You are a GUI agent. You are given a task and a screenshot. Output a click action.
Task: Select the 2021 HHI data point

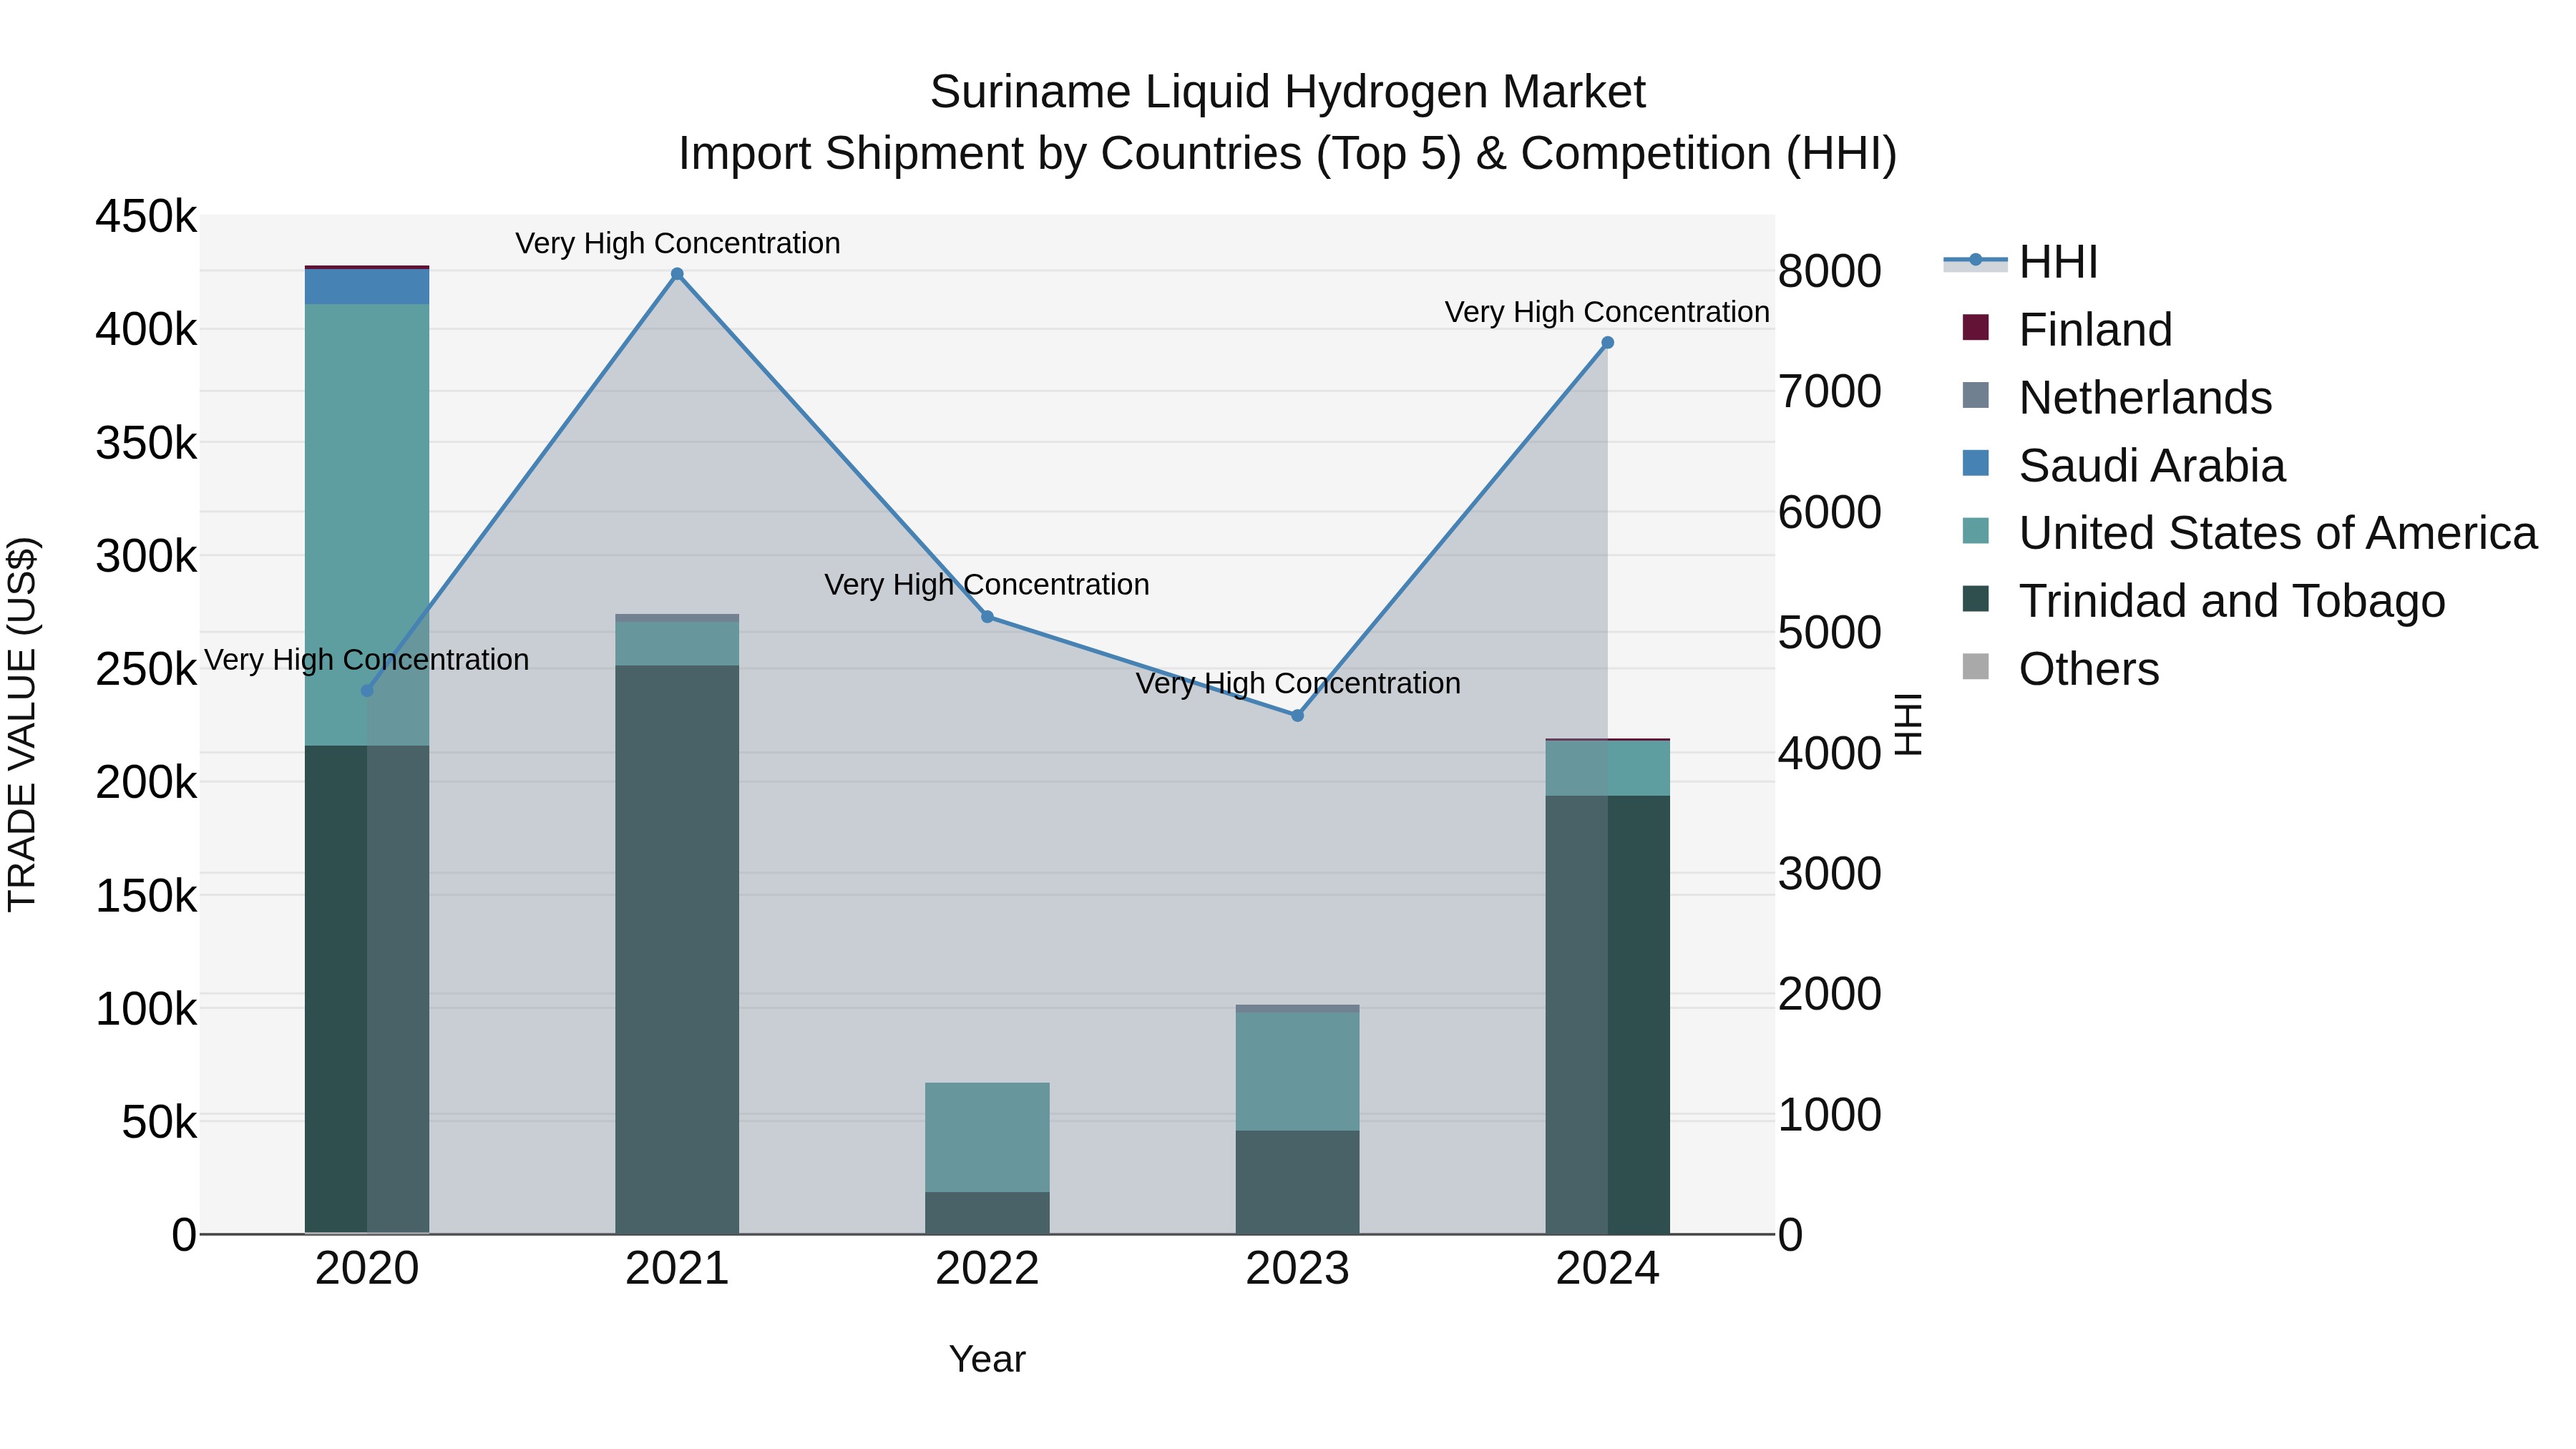pyautogui.click(x=677, y=274)
